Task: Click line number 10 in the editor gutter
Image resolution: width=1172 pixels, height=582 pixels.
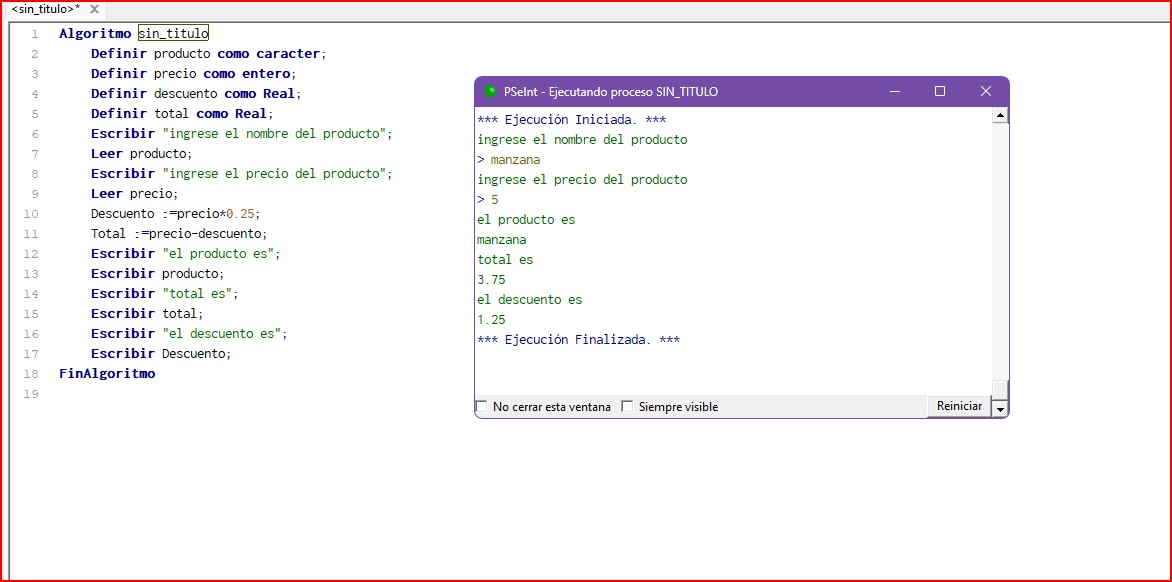Action: (30, 214)
